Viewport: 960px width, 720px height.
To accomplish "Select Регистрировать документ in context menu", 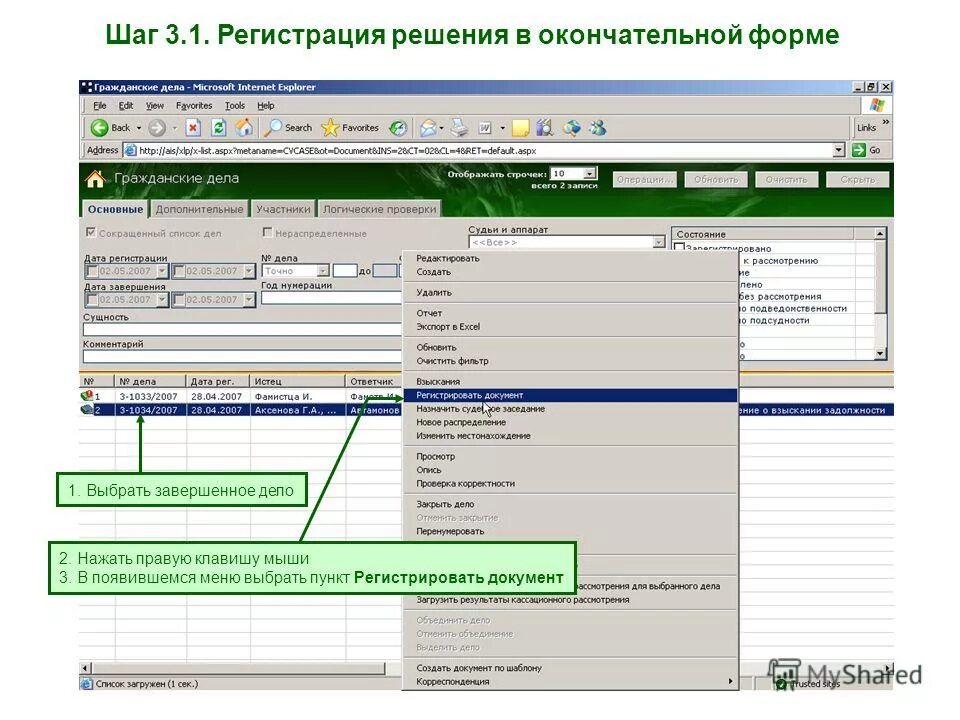I will (570, 396).
